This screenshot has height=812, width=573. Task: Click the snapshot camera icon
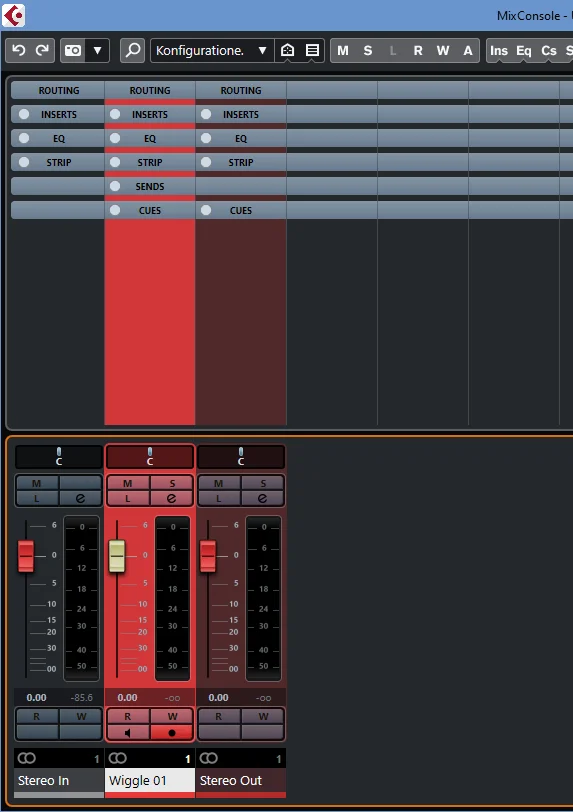73,50
